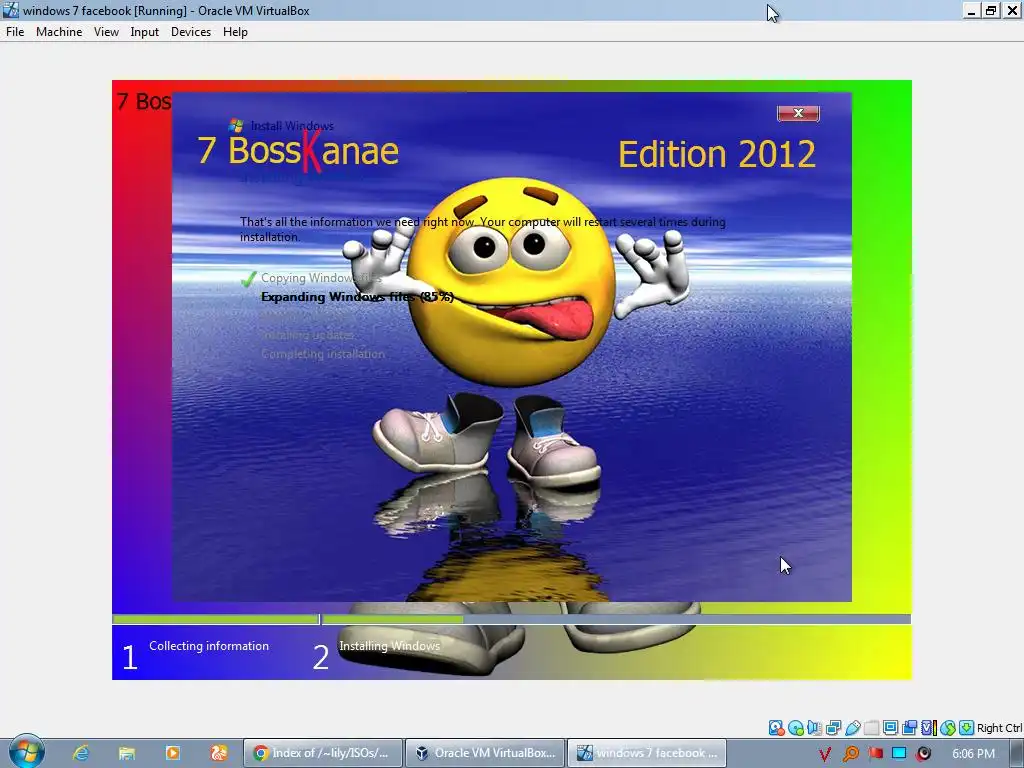This screenshot has height=768, width=1024.
Task: Click the audio status icon in VirtualBox status bar
Action: (814, 728)
